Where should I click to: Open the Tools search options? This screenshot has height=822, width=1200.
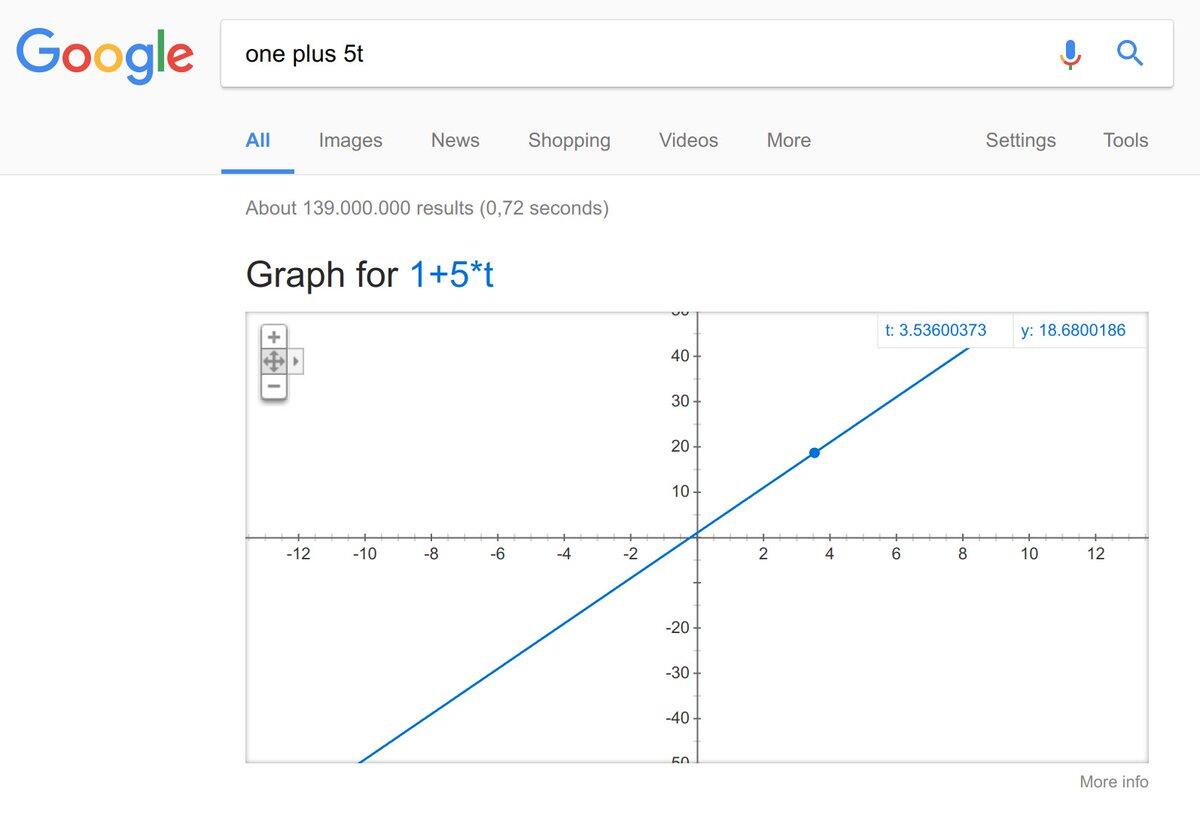click(1125, 141)
